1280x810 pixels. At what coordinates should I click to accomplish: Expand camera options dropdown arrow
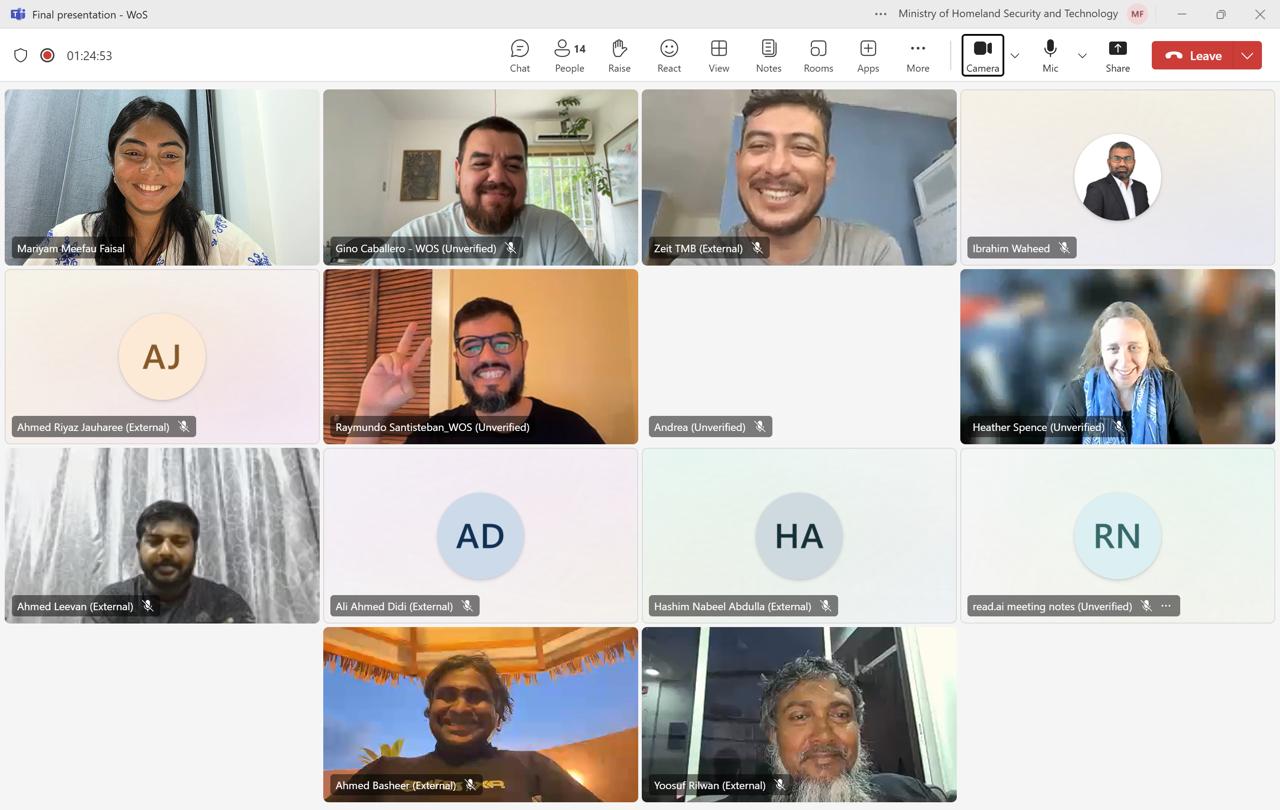click(1015, 56)
